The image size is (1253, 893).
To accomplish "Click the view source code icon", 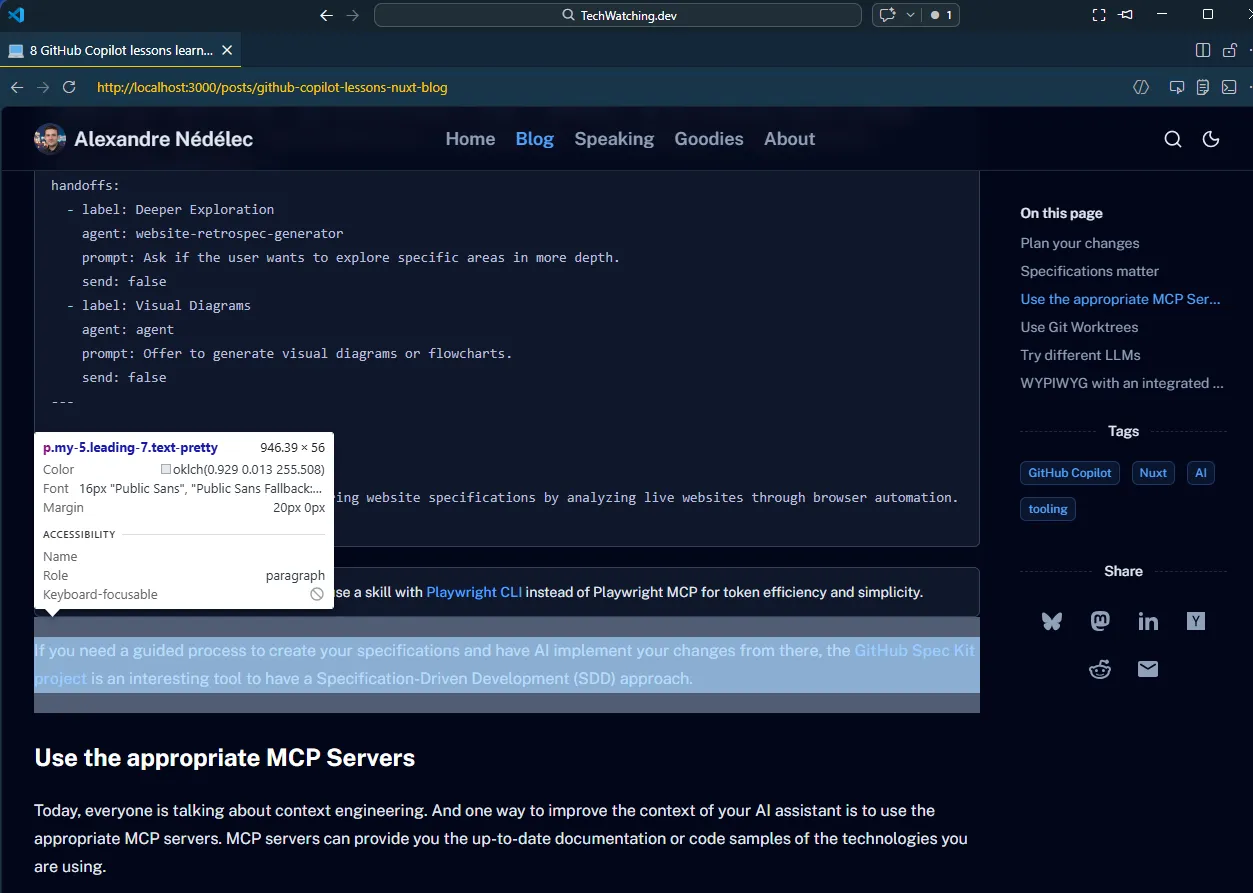I will (1140, 87).
